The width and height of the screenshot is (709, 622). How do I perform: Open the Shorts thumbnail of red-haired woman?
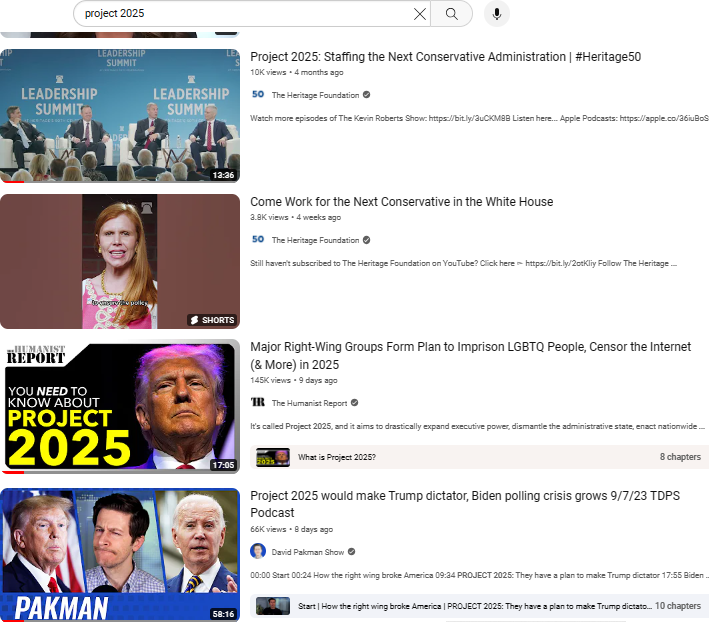coord(120,261)
